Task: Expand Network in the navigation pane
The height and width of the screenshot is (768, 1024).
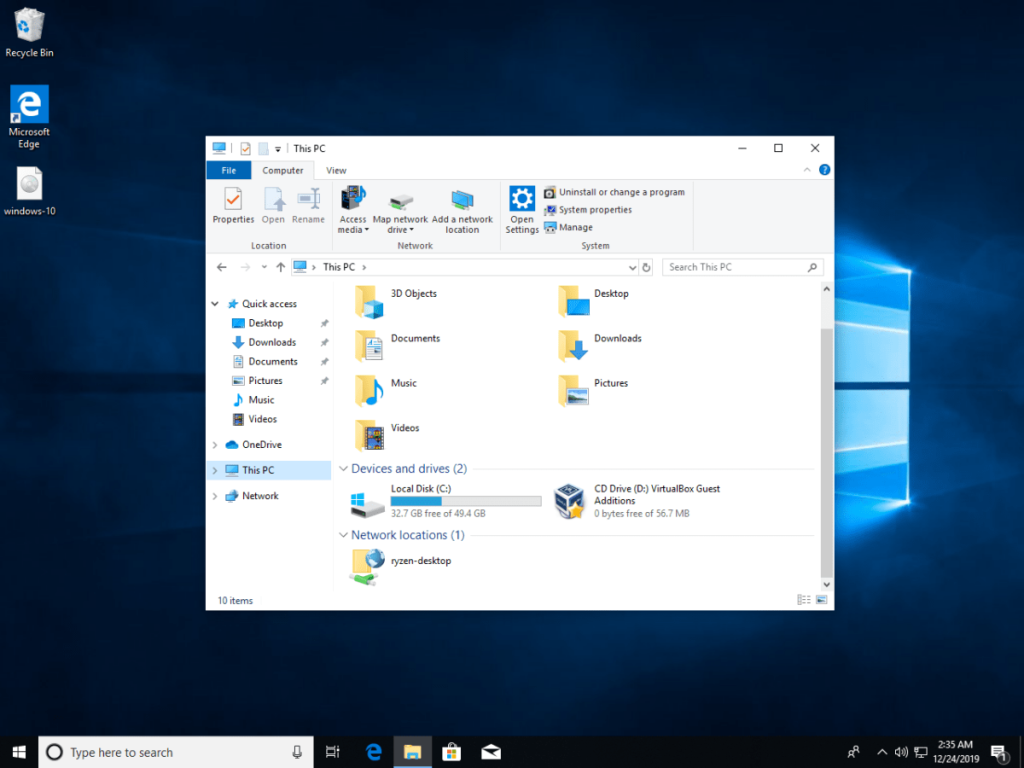Action: tap(217, 495)
